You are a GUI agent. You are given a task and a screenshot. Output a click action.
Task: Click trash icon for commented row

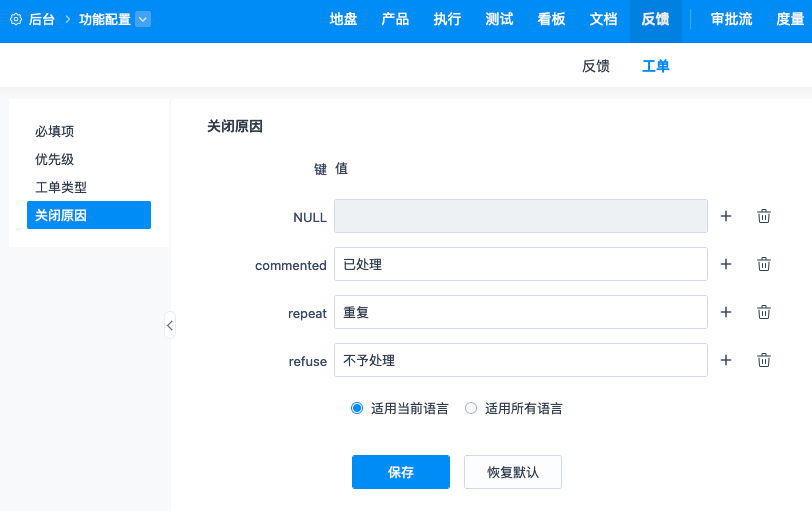pyautogui.click(x=763, y=264)
